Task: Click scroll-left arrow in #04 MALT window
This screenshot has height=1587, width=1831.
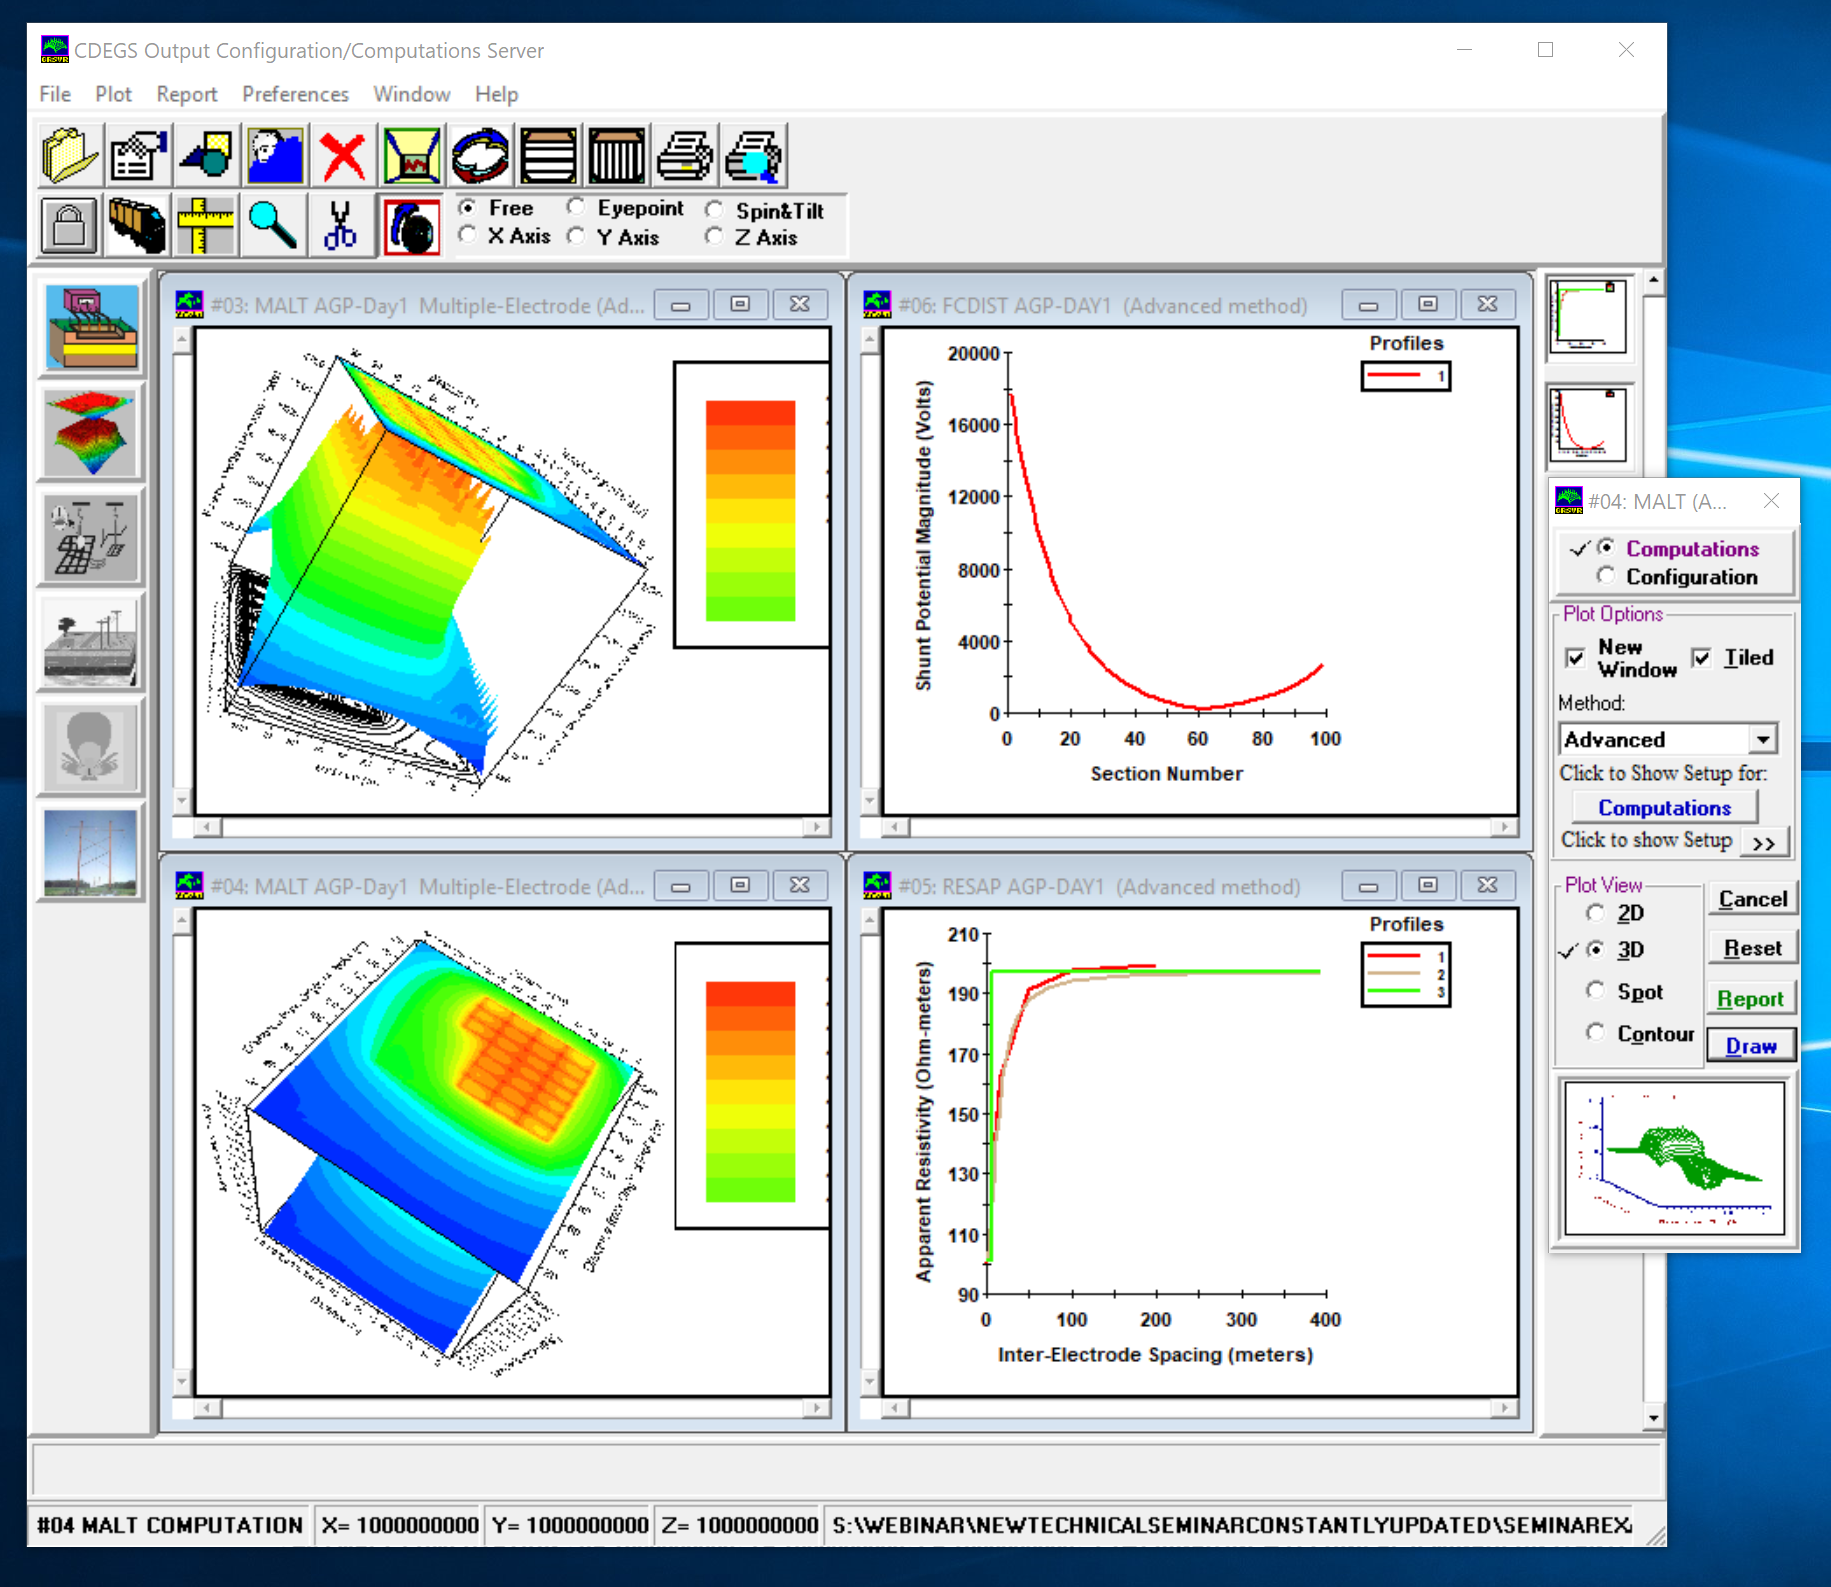Action: click(x=207, y=1408)
